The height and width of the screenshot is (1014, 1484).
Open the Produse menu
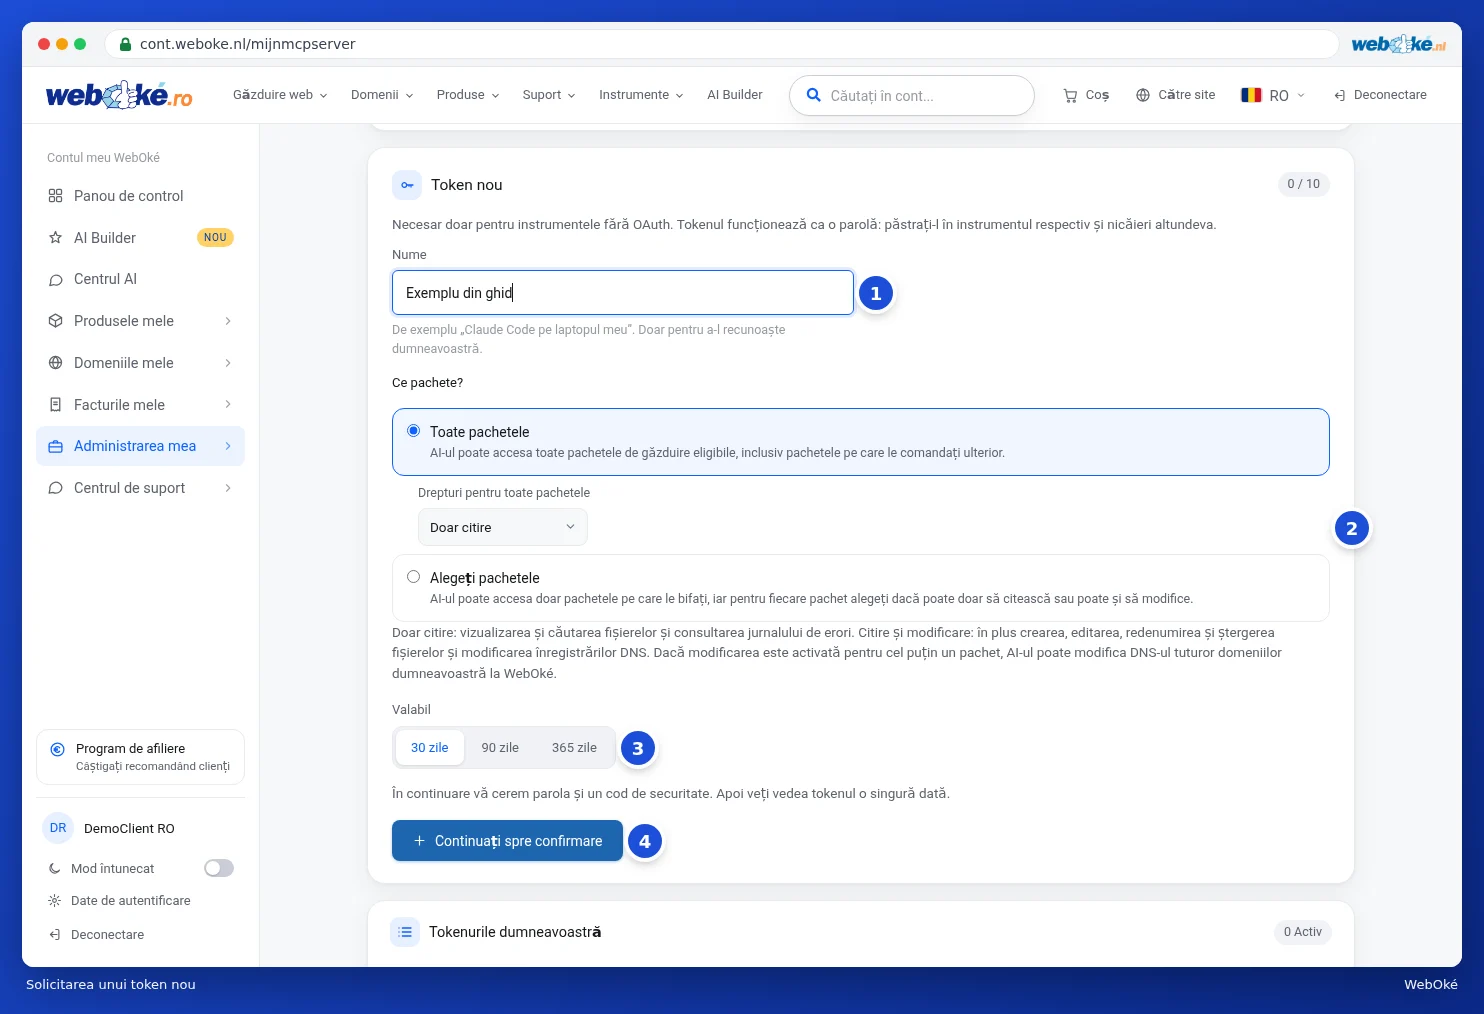[x=468, y=95]
